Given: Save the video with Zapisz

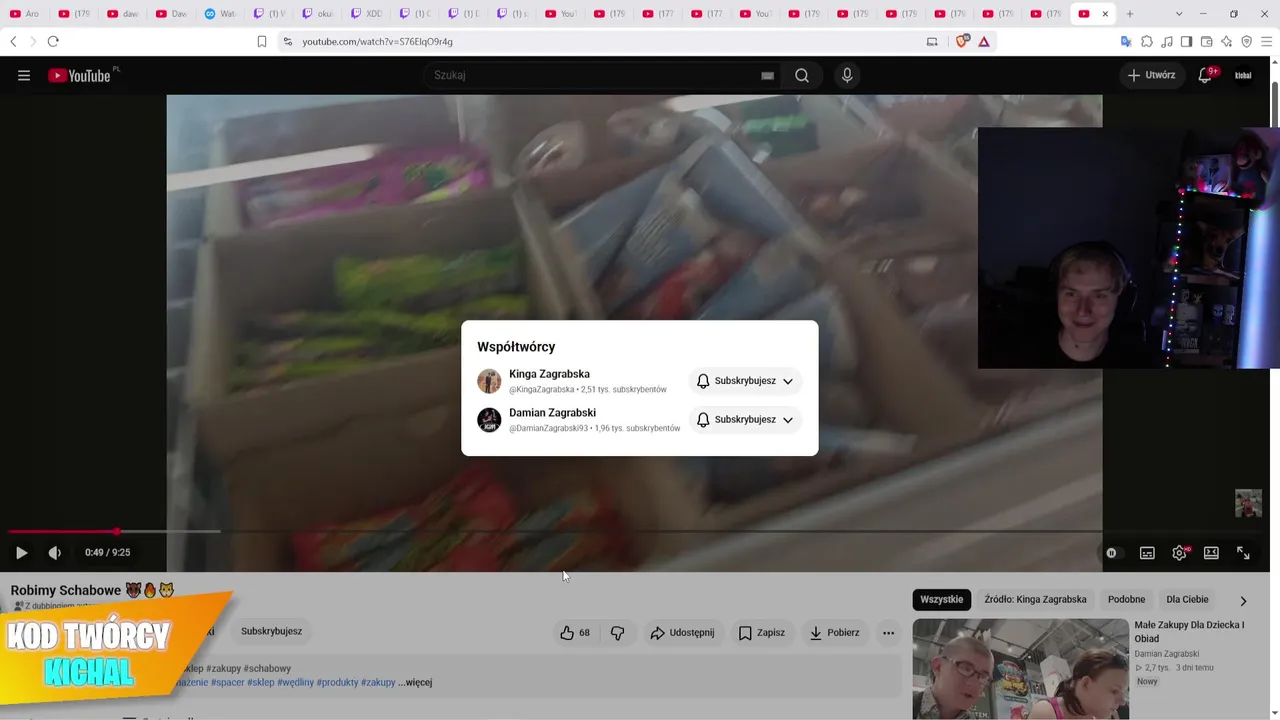Looking at the screenshot, I should [x=761, y=633].
